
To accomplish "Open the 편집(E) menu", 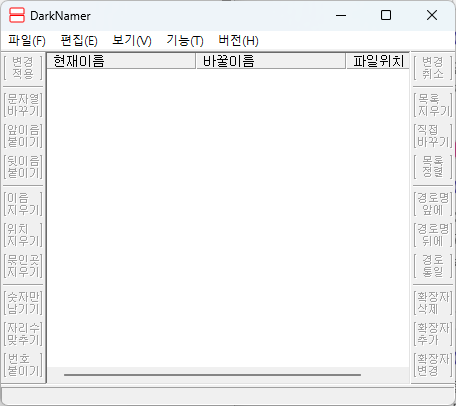I will coord(79,41).
